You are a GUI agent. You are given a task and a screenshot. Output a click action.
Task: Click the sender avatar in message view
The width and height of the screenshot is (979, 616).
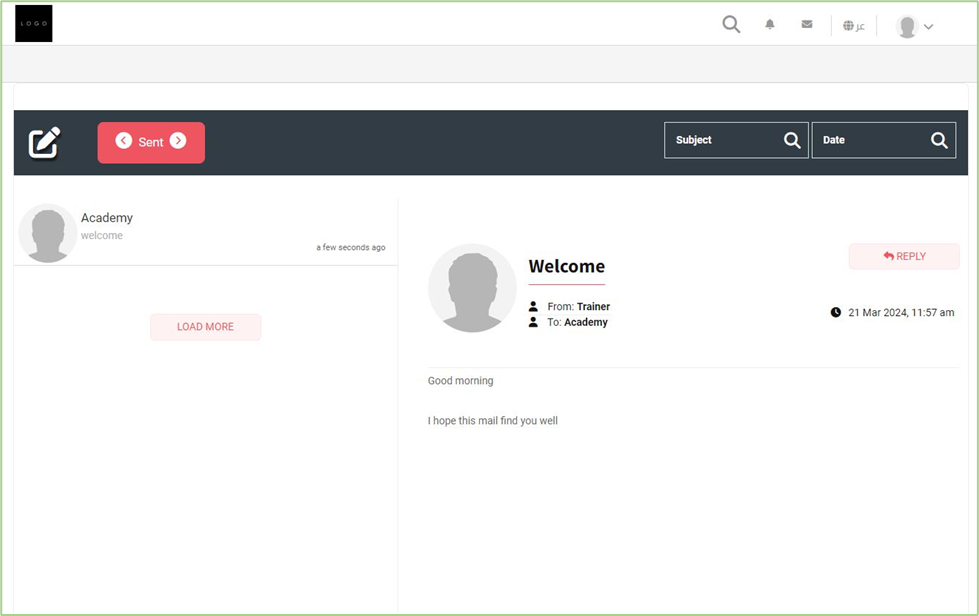point(472,288)
